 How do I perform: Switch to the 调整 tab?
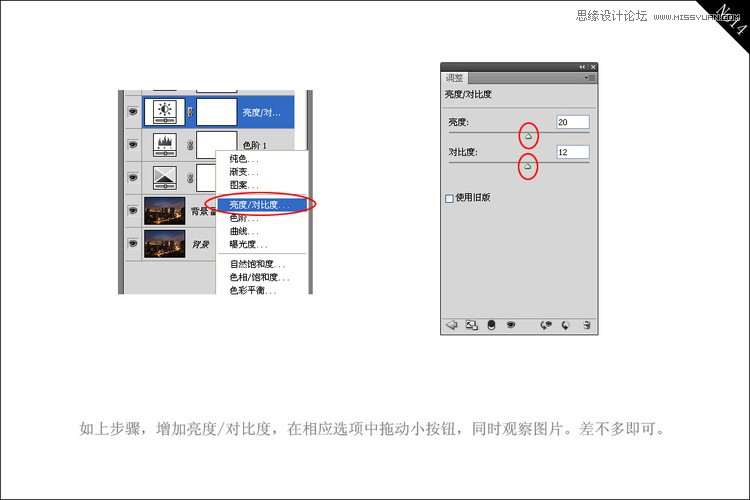(x=454, y=78)
